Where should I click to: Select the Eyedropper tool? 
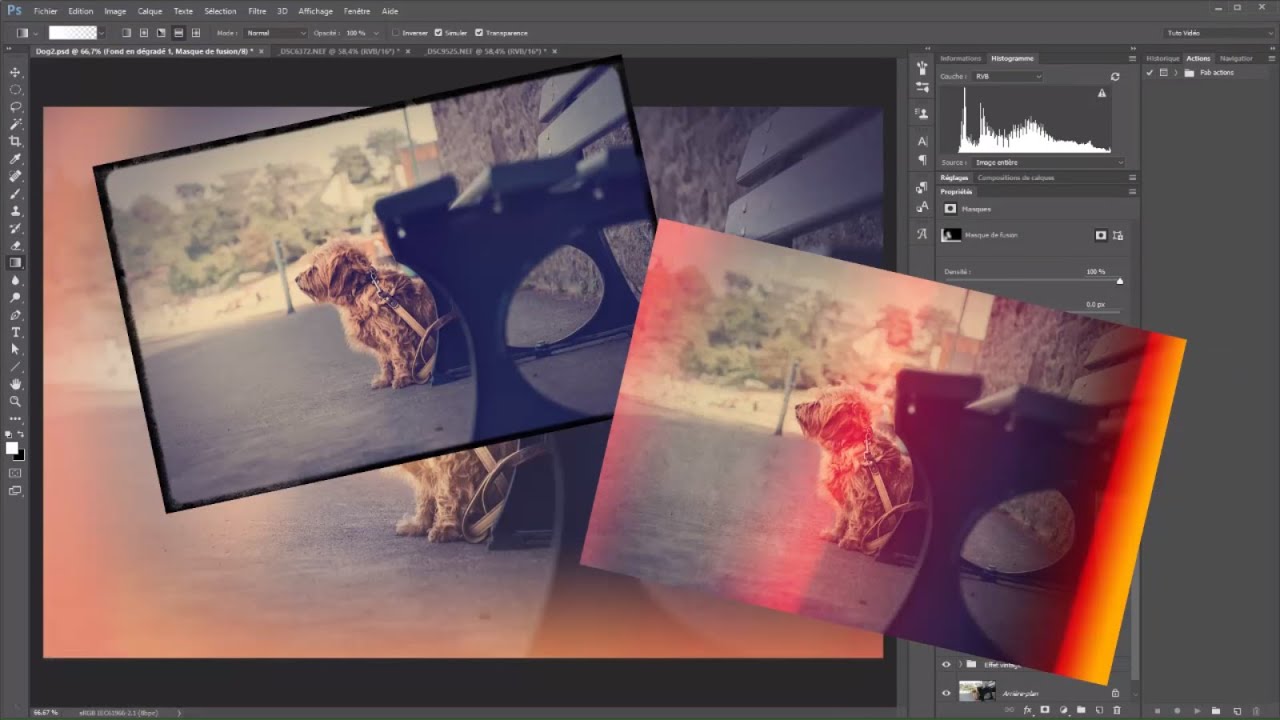tap(15, 159)
